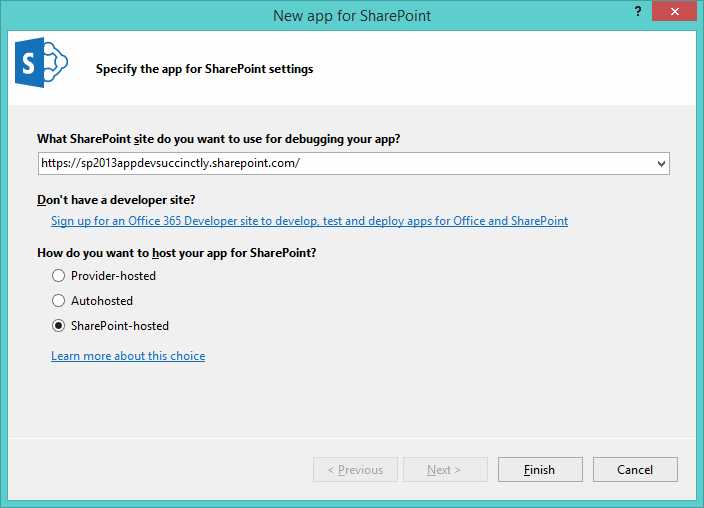This screenshot has width=704, height=508.
Task: Click the disabled Previous button
Action: click(355, 469)
